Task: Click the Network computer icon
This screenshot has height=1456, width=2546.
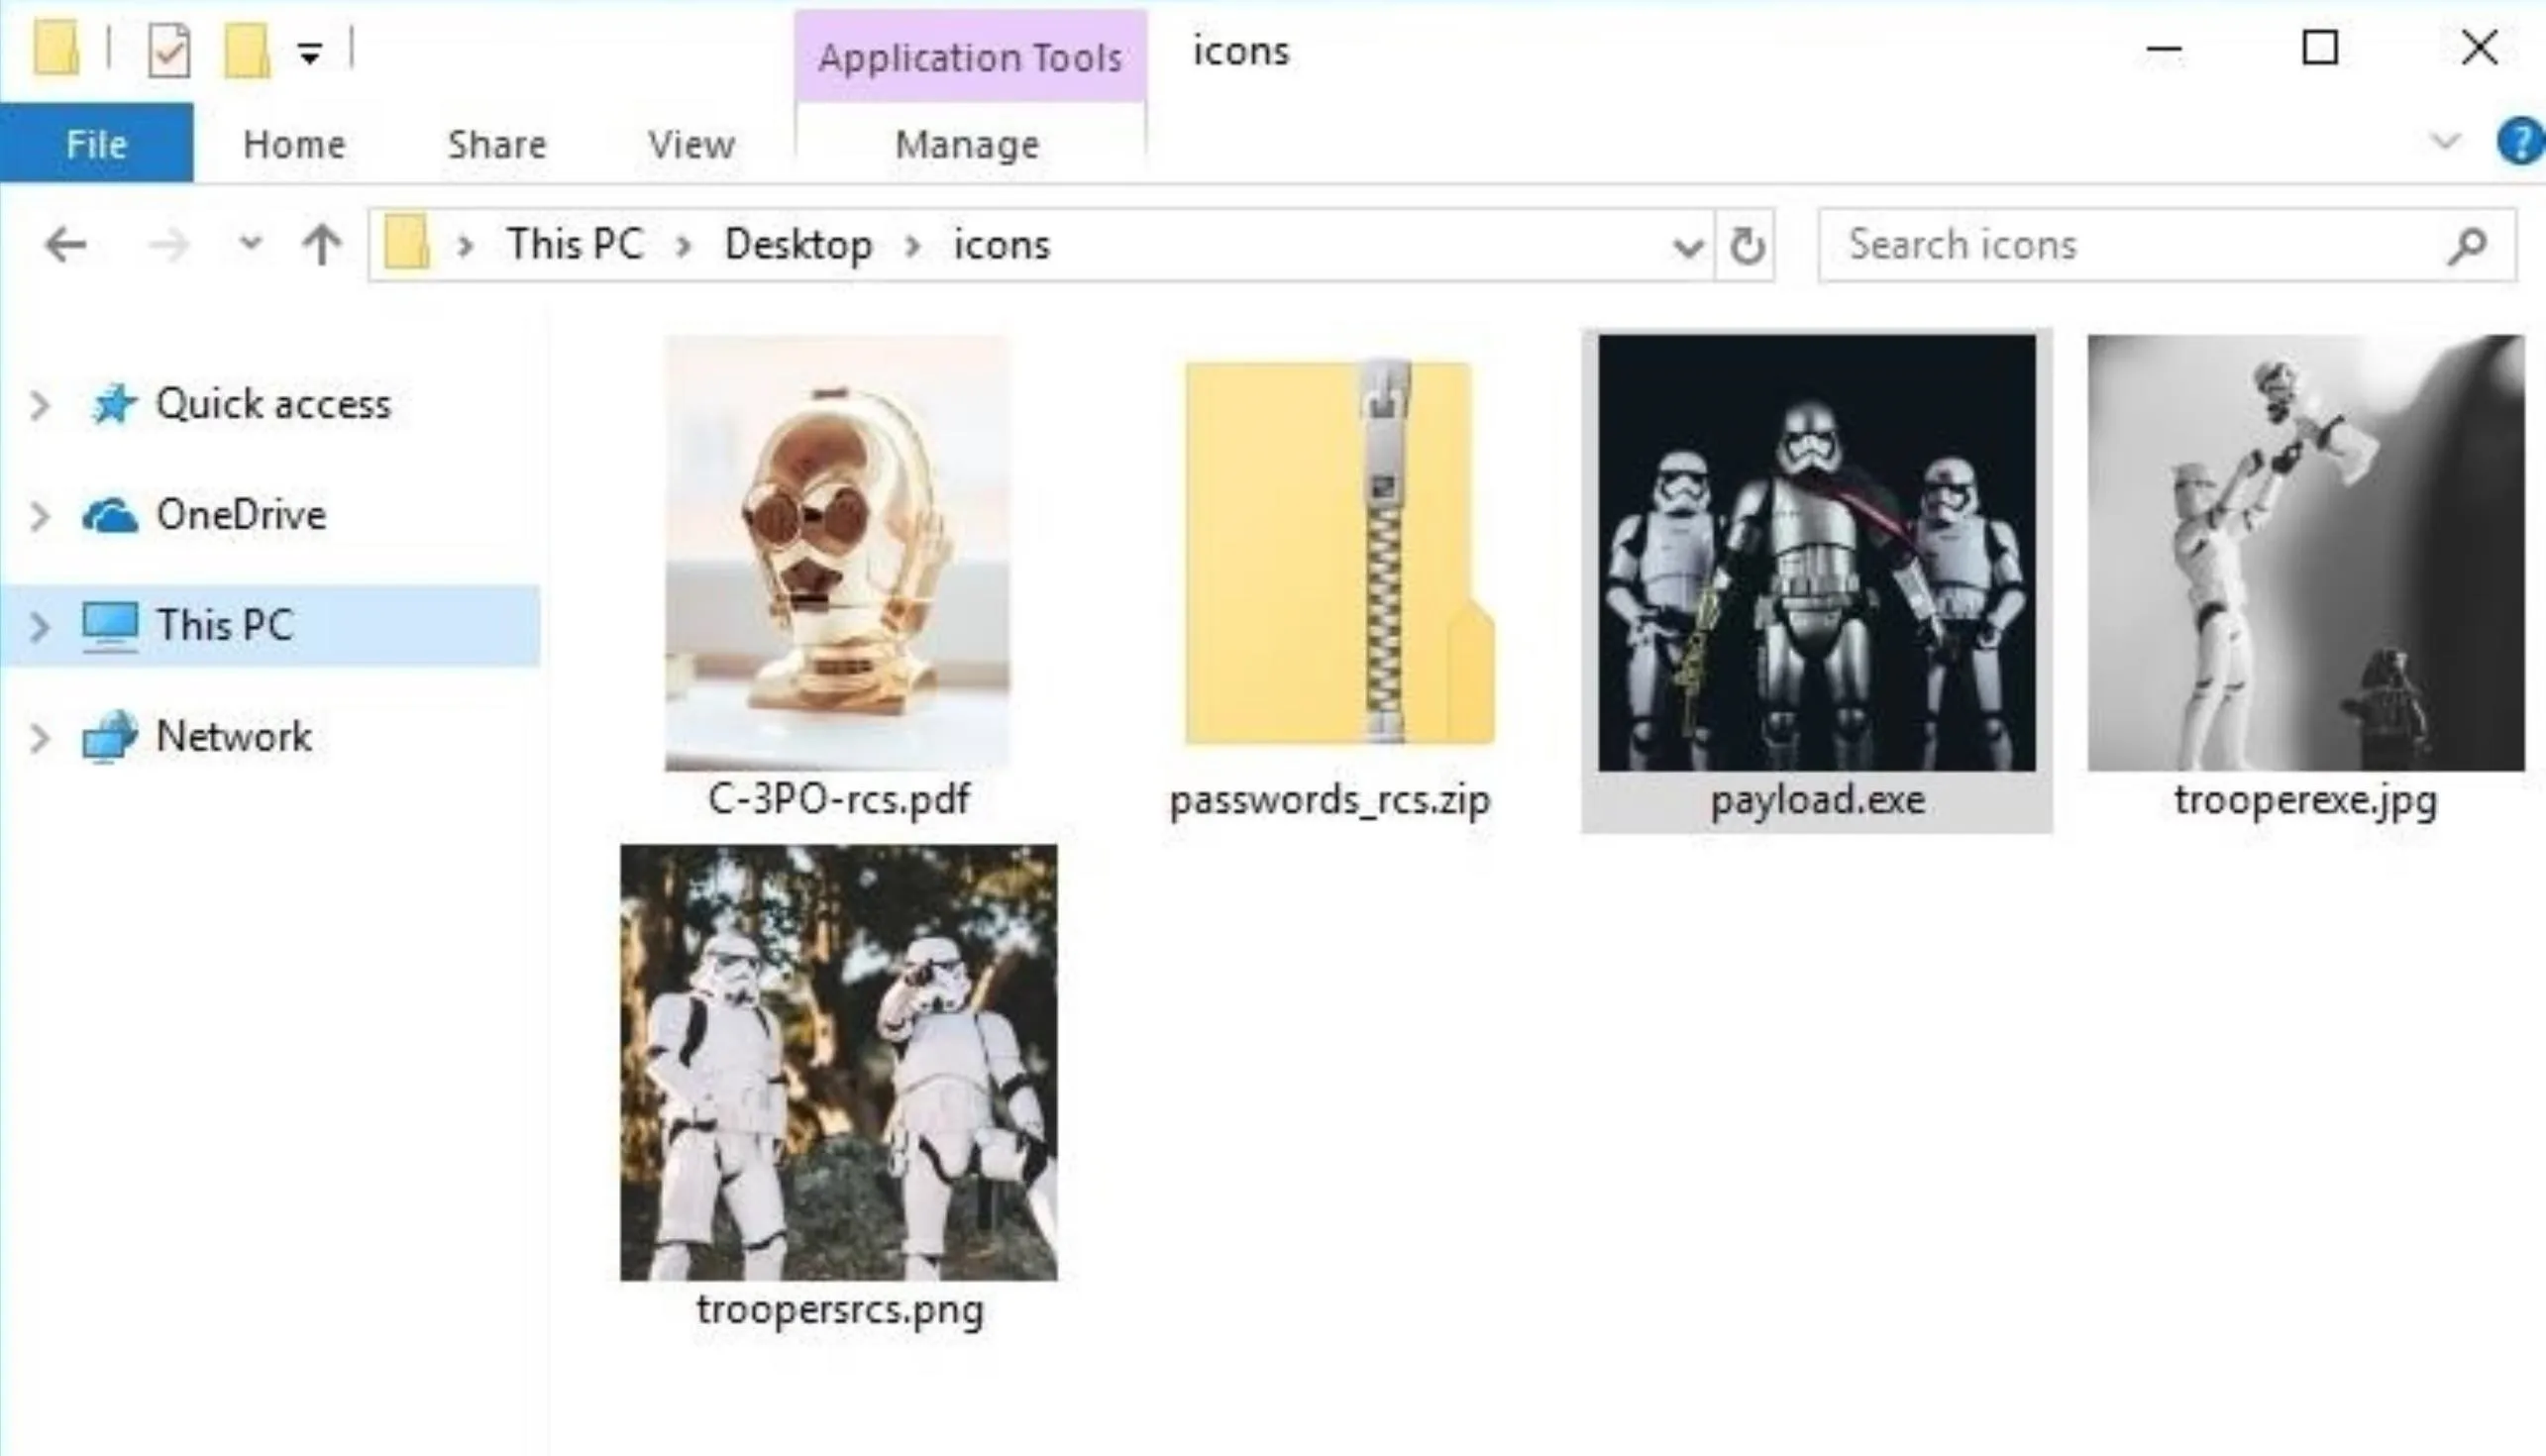Action: [110, 737]
